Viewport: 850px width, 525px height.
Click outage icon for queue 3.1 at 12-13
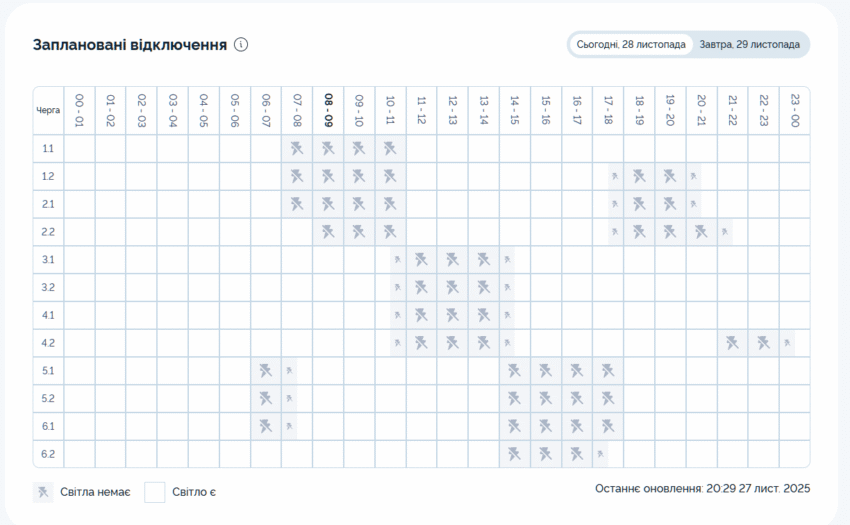point(452,260)
